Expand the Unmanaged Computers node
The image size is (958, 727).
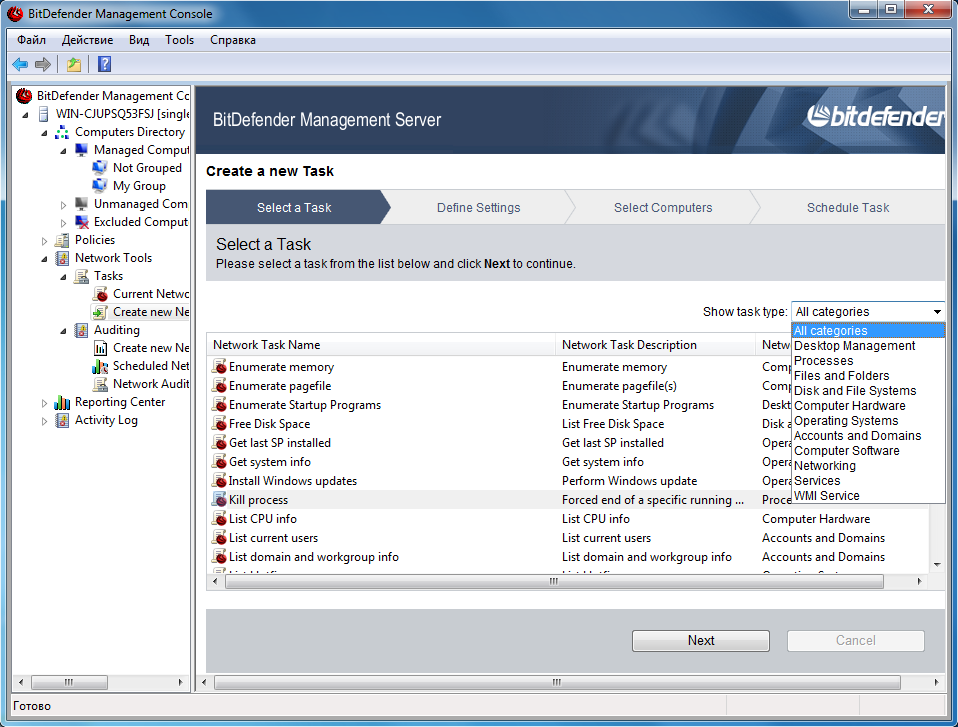point(64,205)
